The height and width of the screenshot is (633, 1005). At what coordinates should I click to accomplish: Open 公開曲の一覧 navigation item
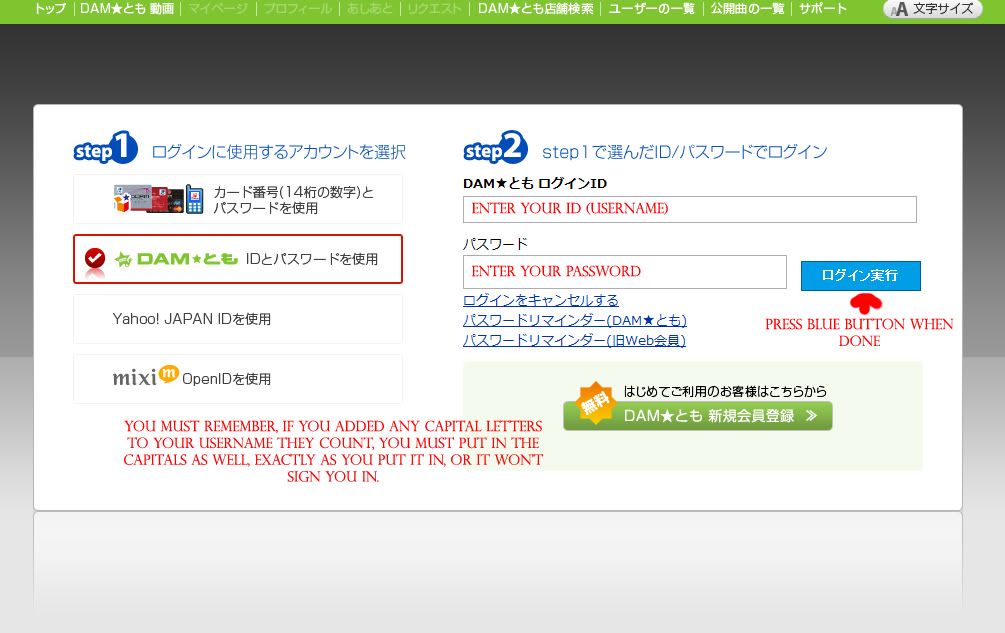(747, 9)
